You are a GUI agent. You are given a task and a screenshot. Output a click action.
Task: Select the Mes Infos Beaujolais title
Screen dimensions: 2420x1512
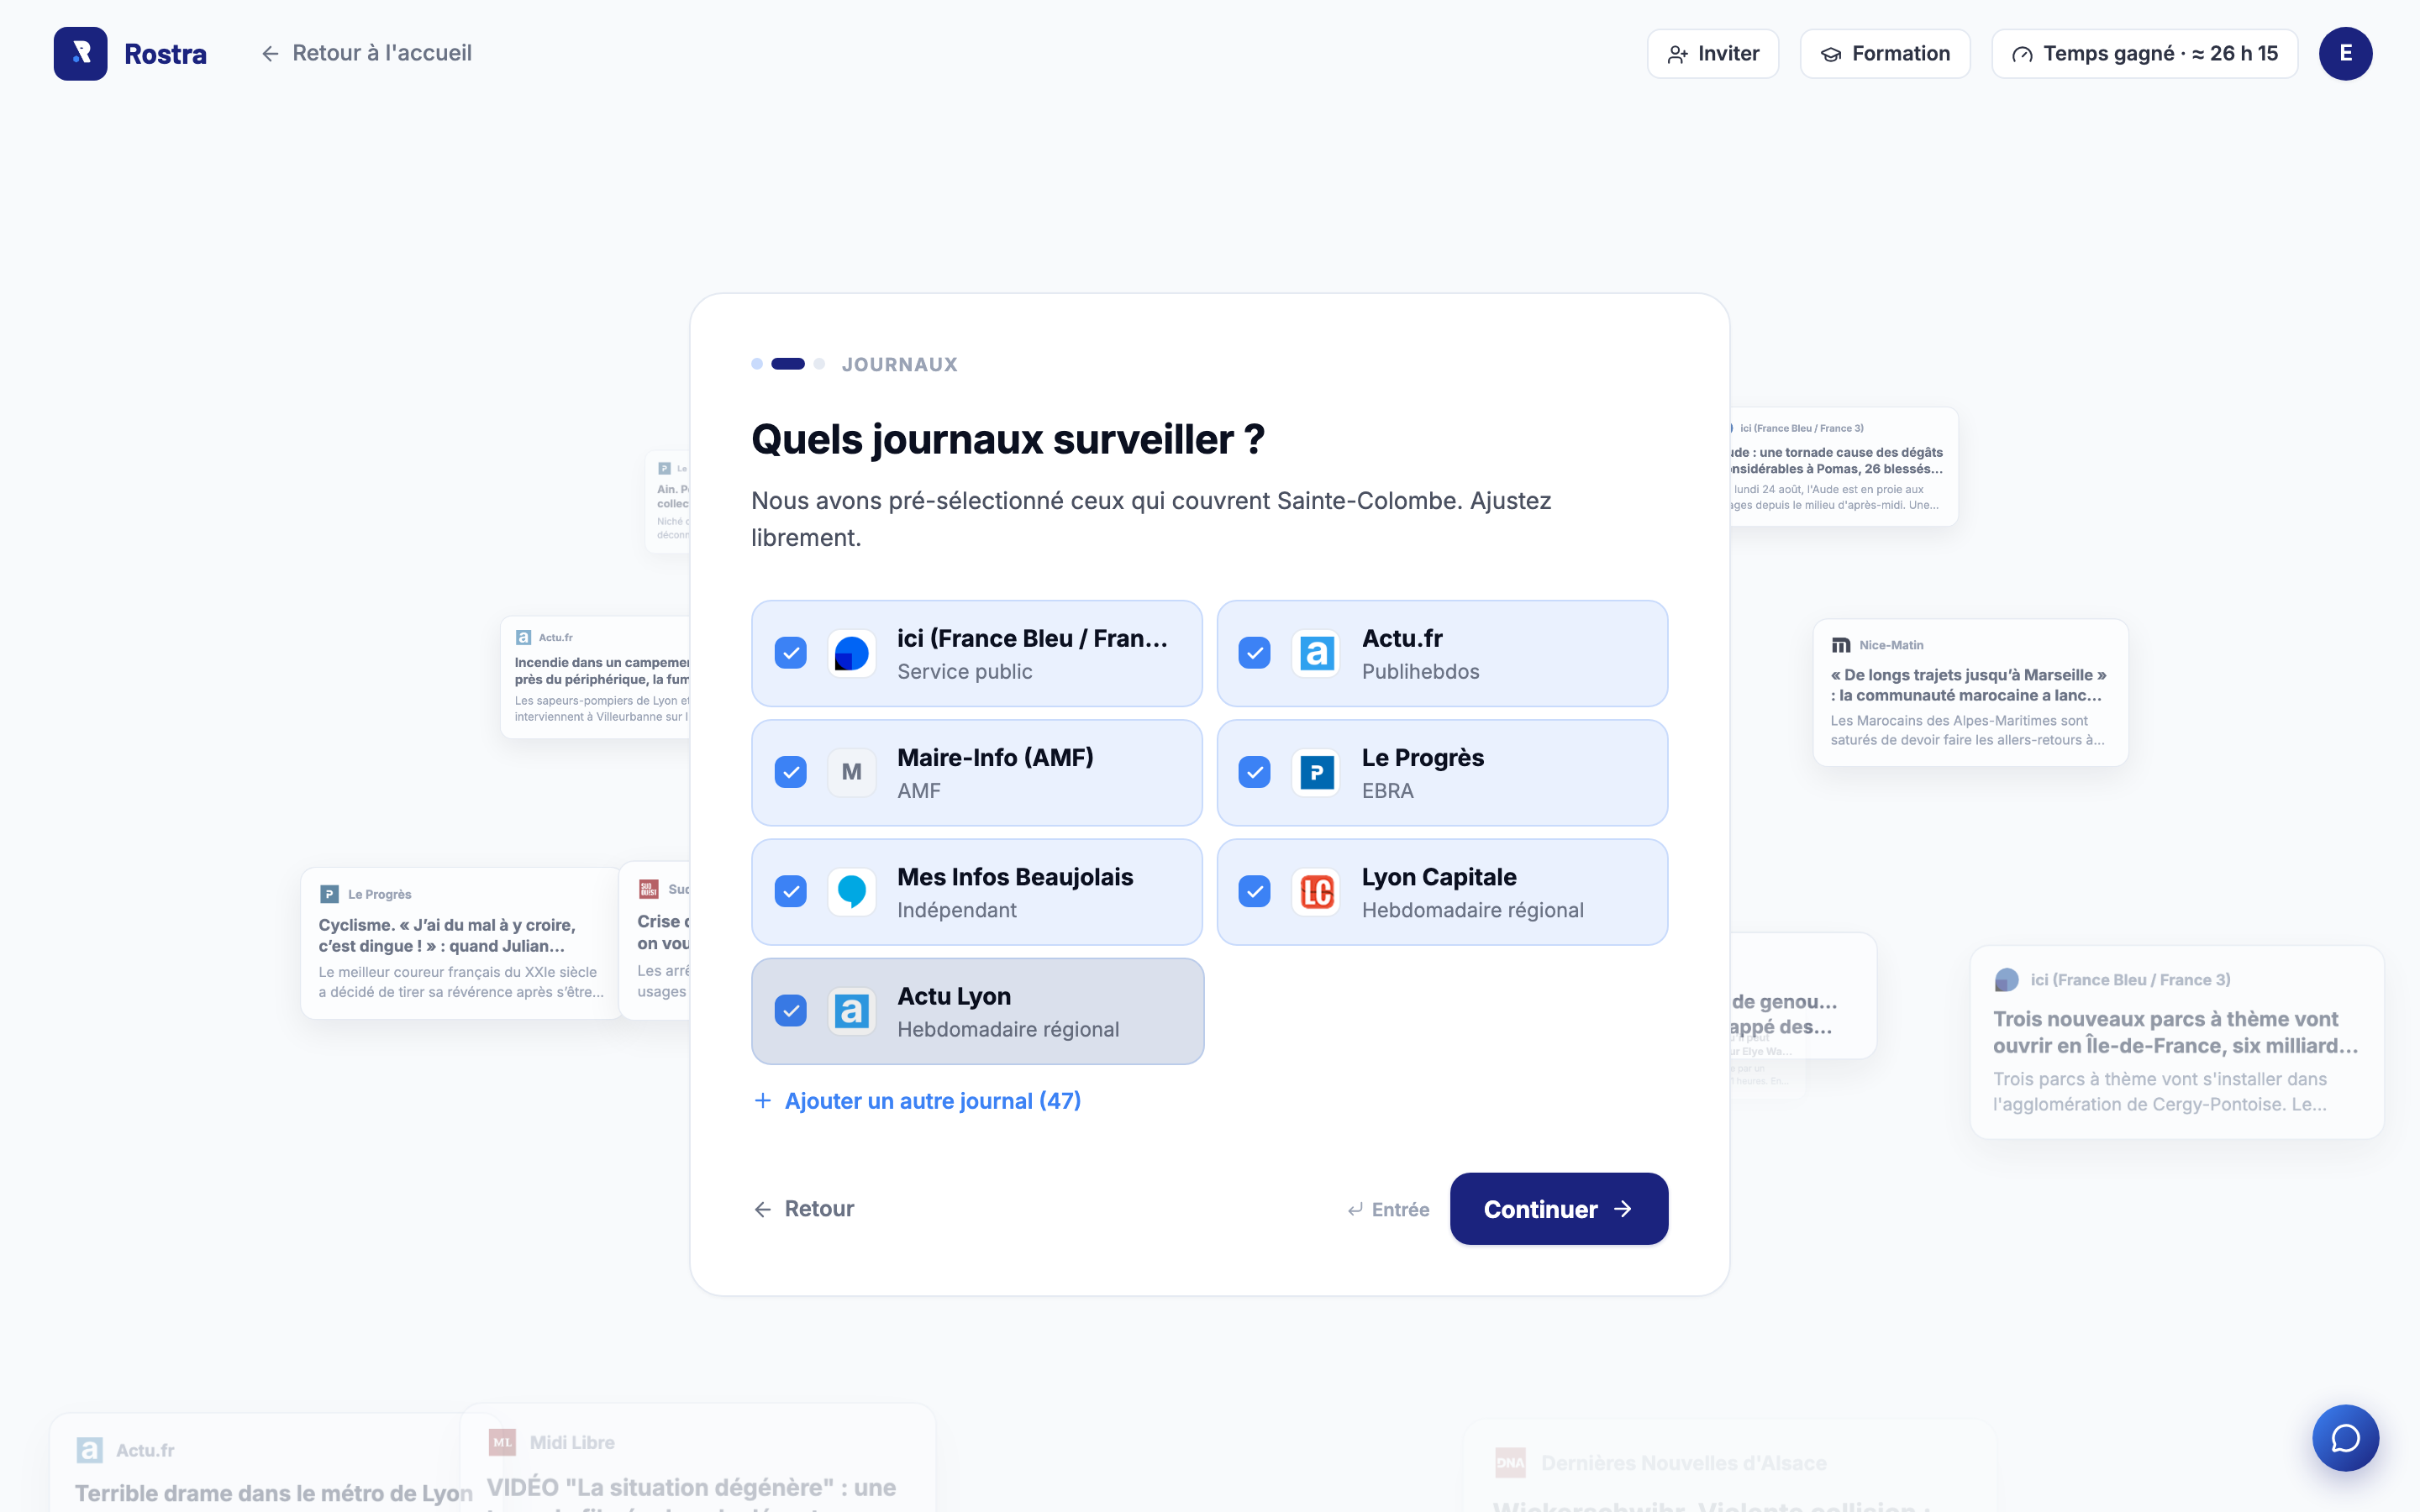(x=1015, y=877)
